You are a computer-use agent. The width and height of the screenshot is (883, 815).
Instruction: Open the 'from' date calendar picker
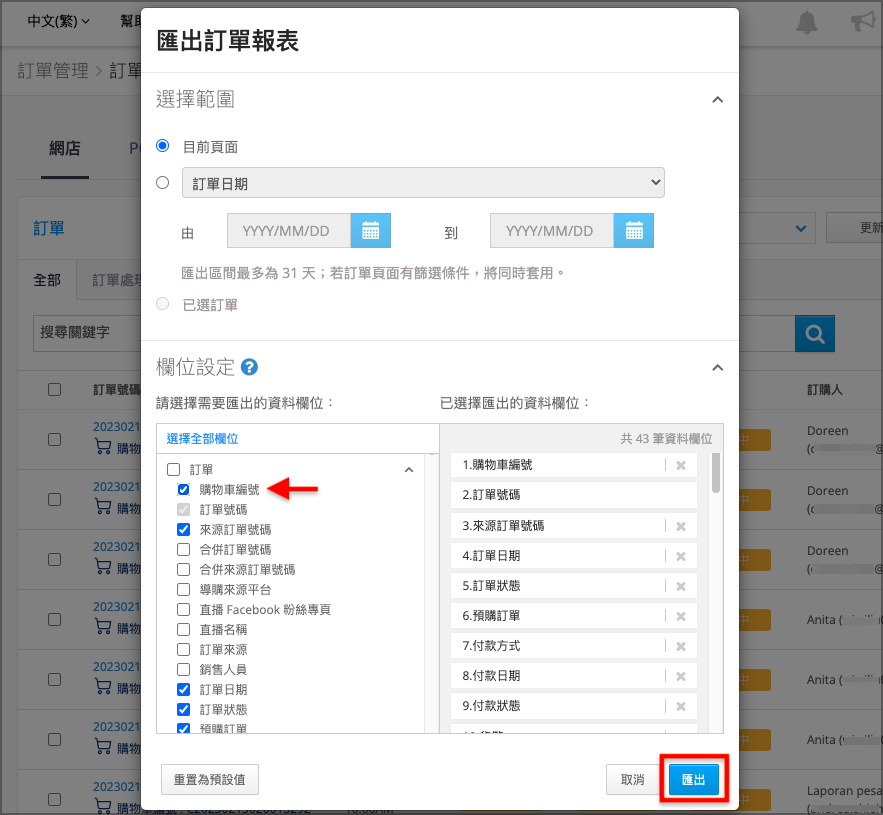click(x=371, y=230)
